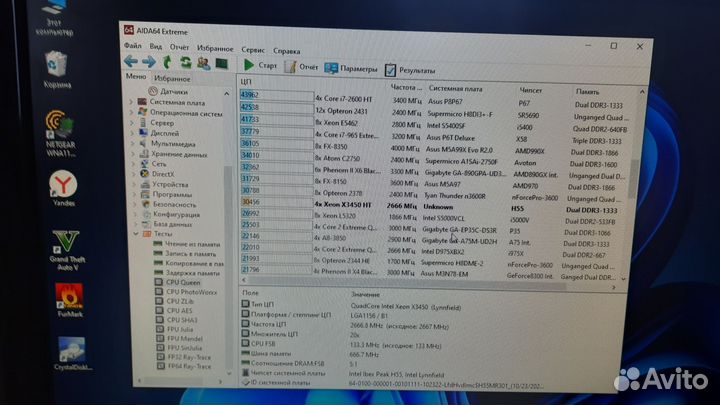
Task: Click the Forward arrow in AIDA64 toolbar
Action: (x=148, y=62)
